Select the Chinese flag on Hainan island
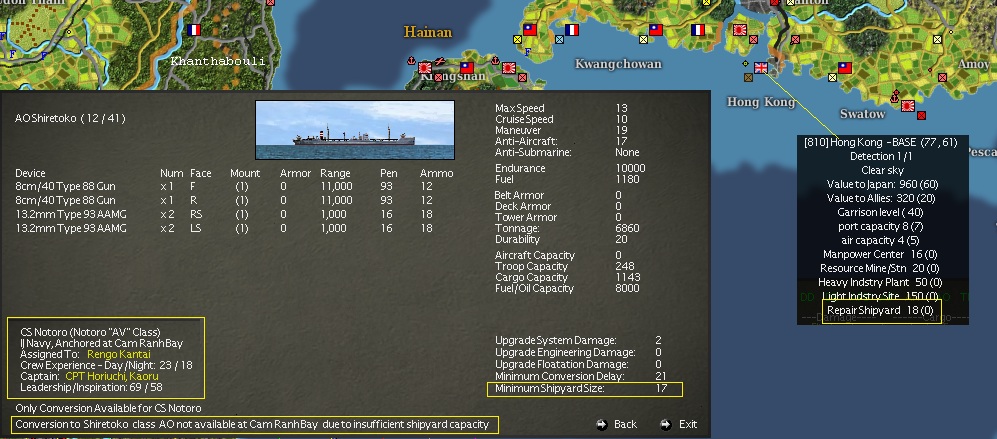 pos(467,67)
